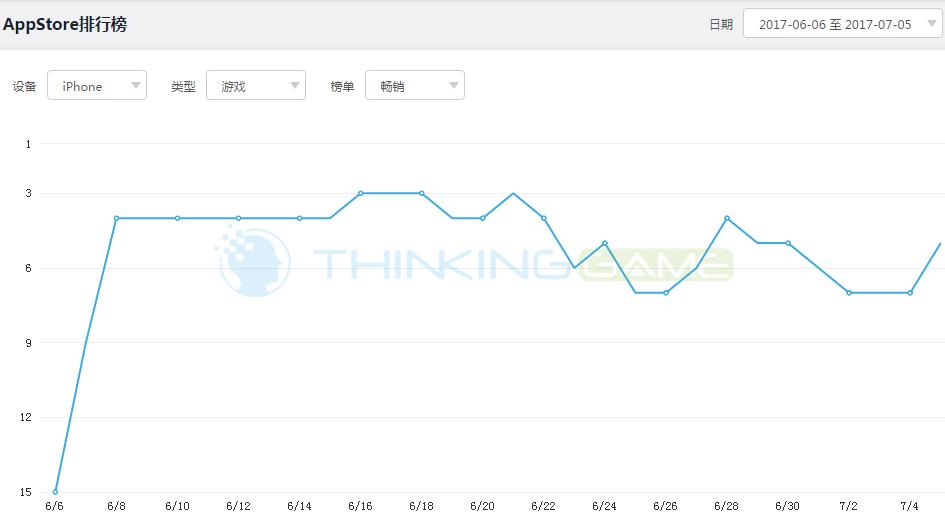The image size is (945, 521).
Task: Click the AppStore排行榜 title
Action: (65, 24)
